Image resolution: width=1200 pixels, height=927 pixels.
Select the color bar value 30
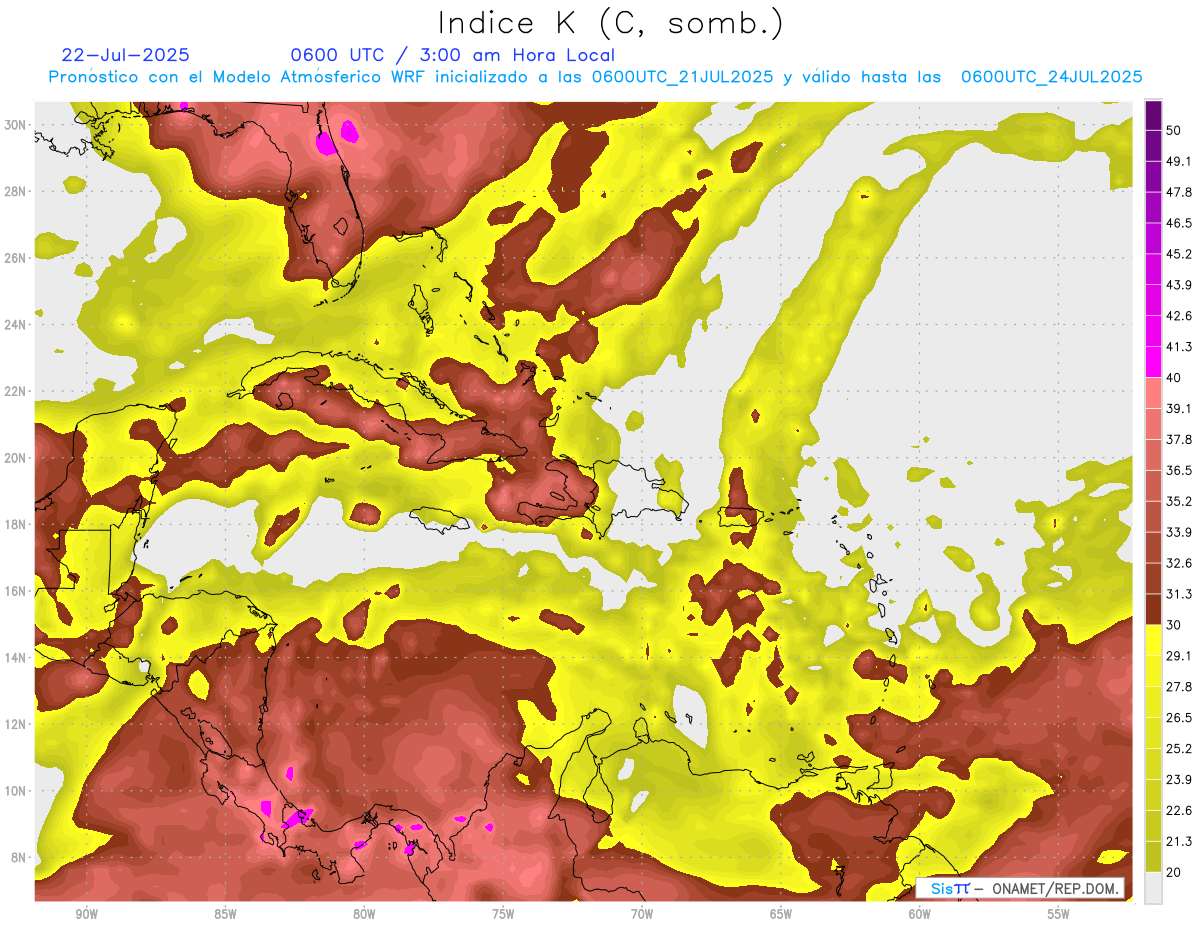point(1174,625)
